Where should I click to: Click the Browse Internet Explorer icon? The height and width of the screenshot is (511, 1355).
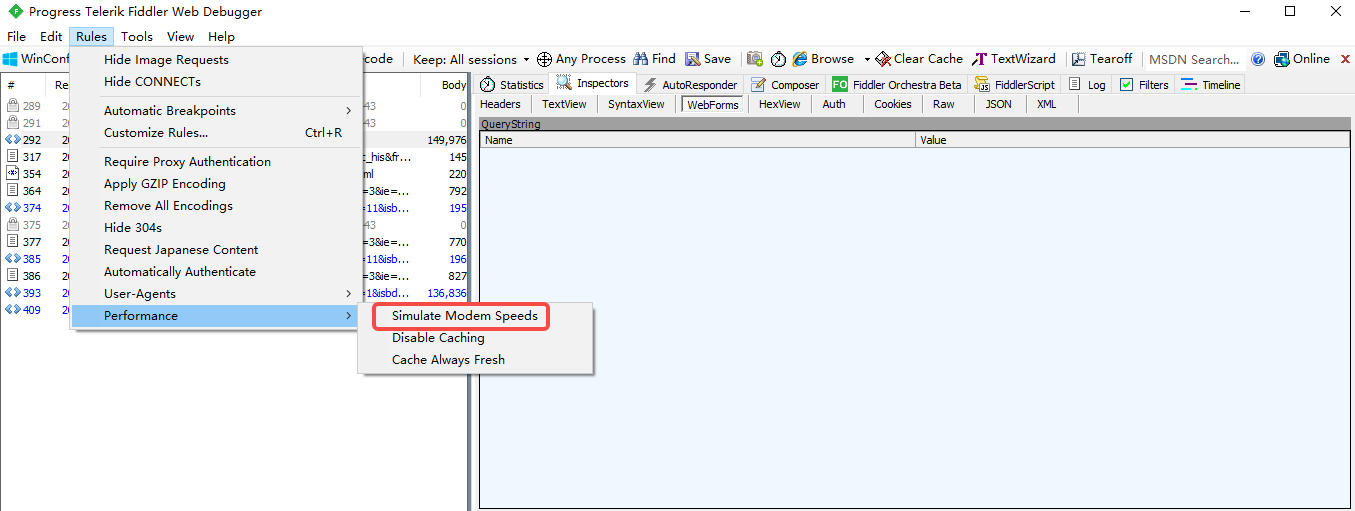pyautogui.click(x=800, y=59)
